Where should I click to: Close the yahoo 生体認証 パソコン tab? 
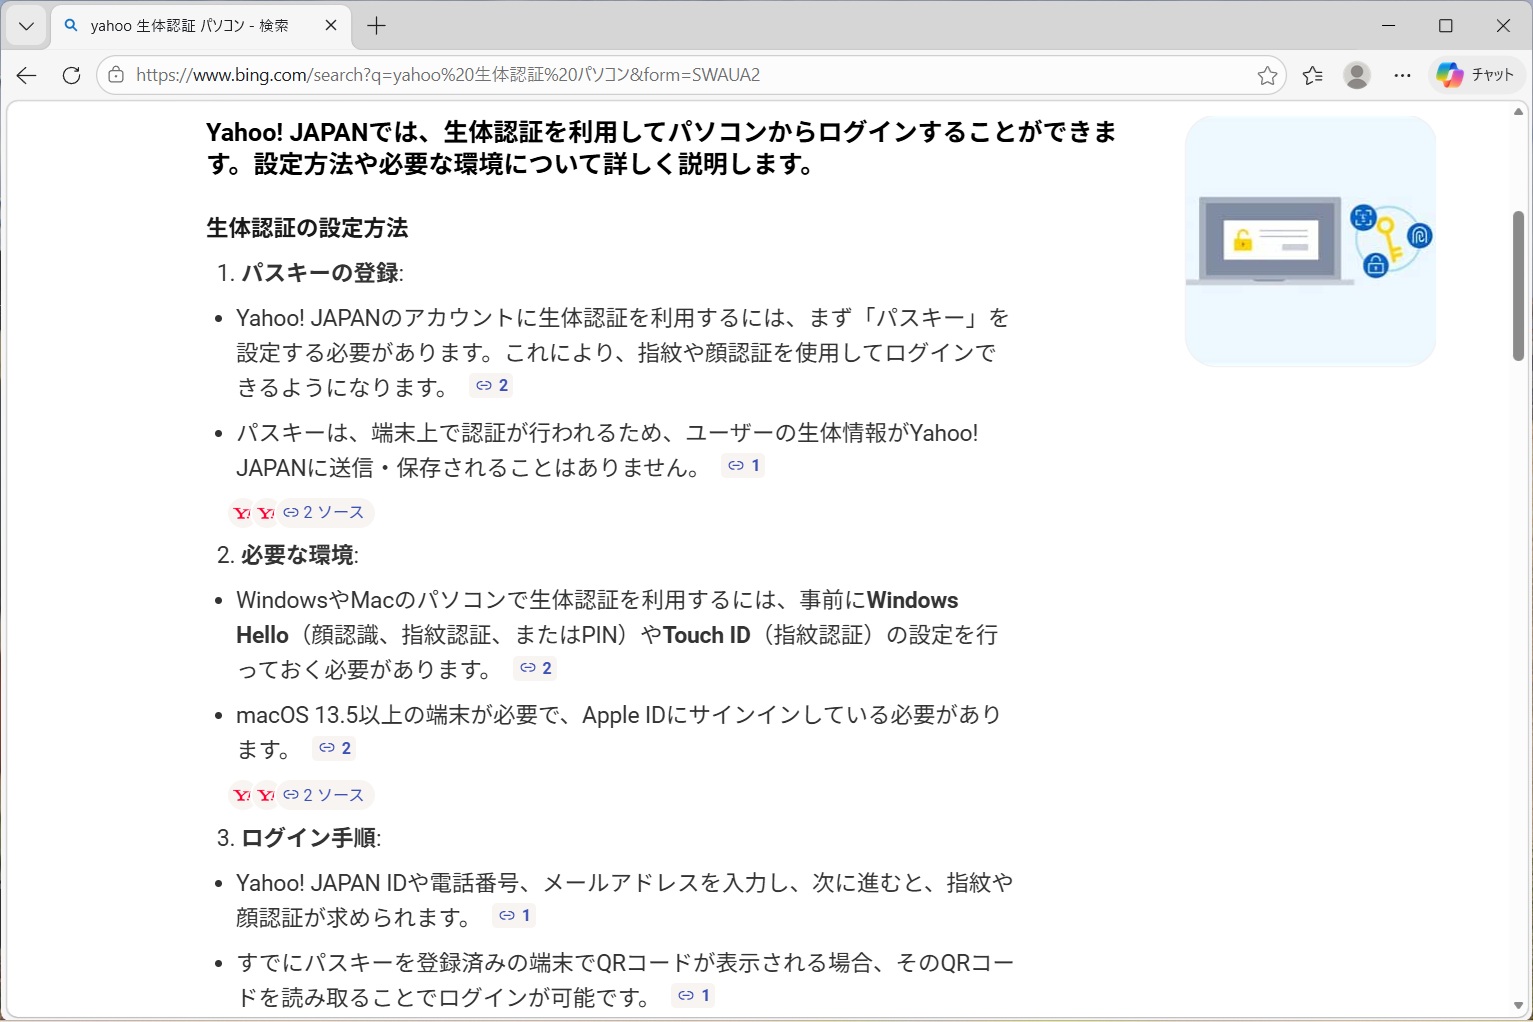click(x=331, y=26)
